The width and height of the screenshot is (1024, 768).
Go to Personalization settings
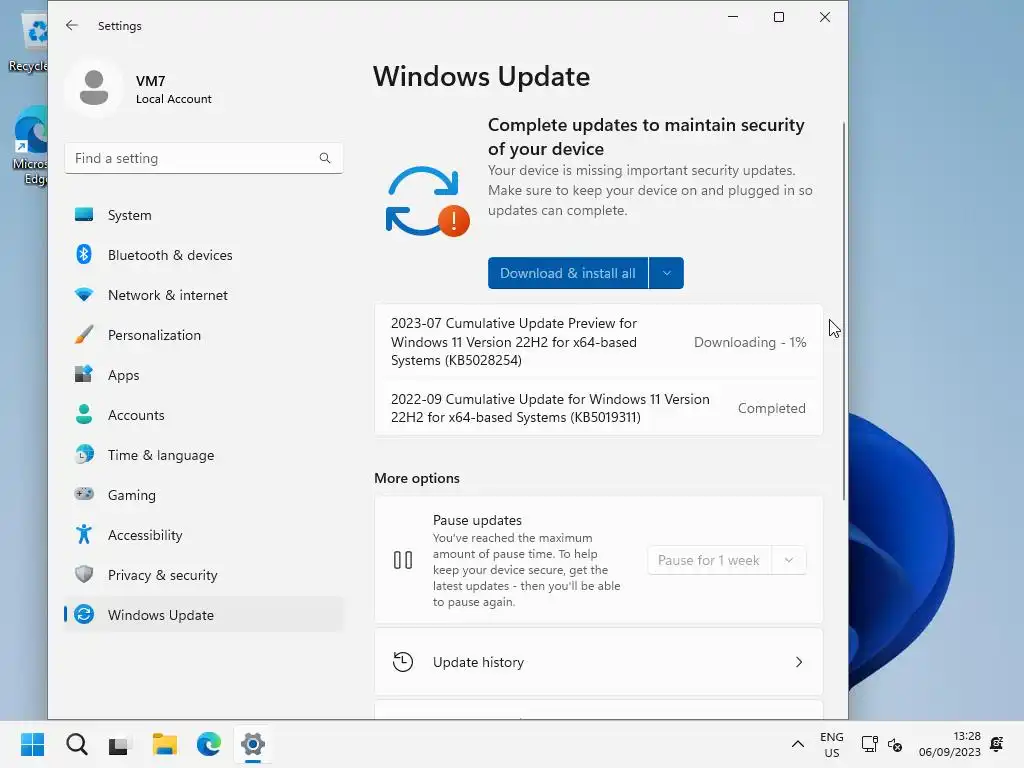(x=204, y=335)
